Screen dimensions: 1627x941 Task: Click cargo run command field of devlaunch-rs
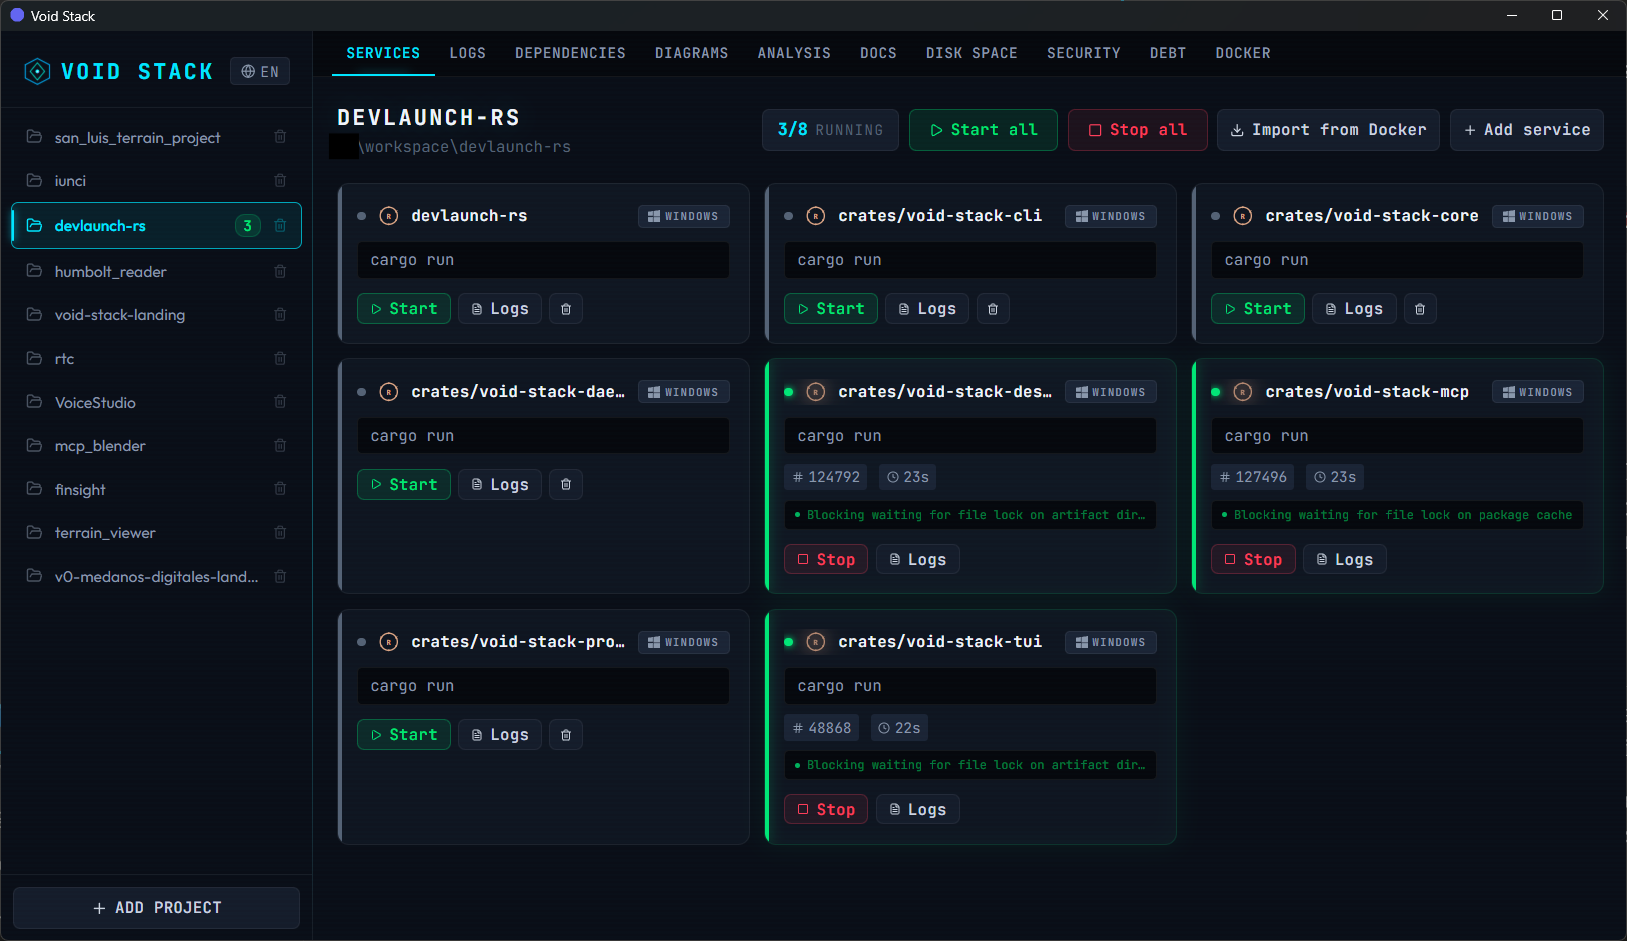pos(543,260)
